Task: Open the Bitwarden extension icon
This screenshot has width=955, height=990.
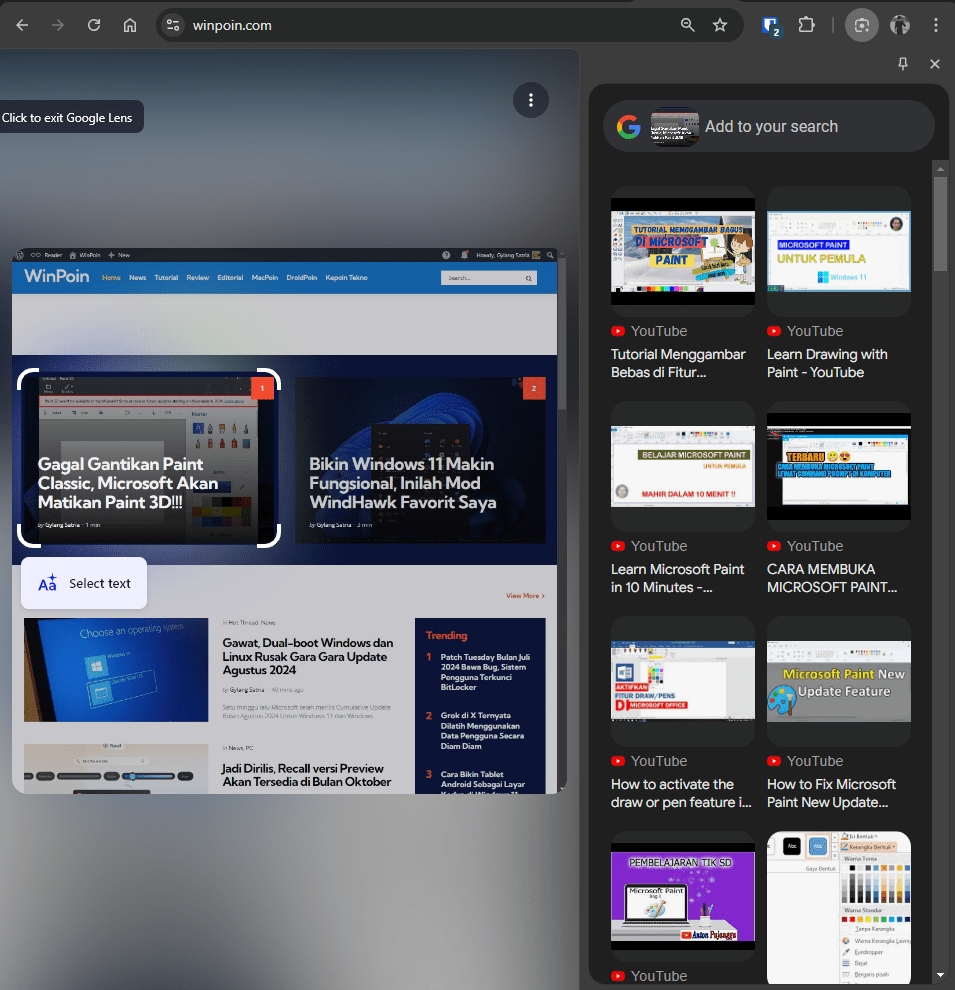Action: pyautogui.click(x=770, y=26)
